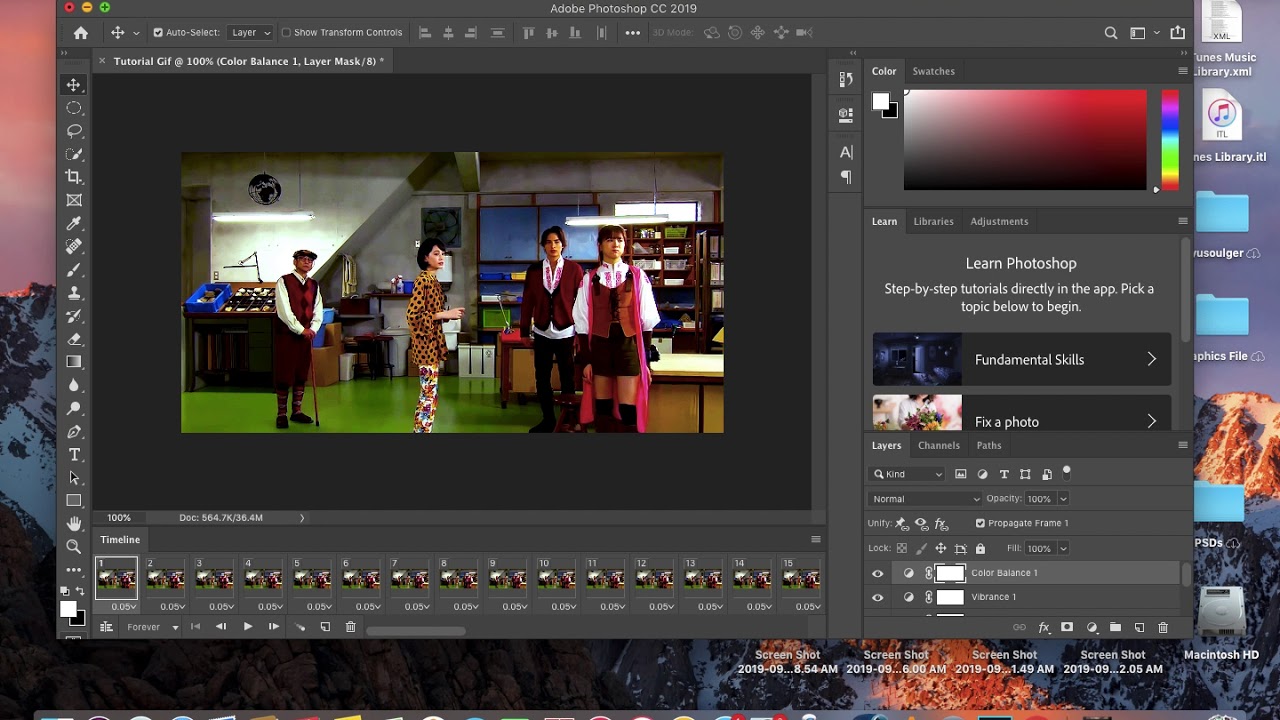Viewport: 1280px width, 720px height.
Task: Hide the Vibrance 1 layer
Action: (x=878, y=597)
